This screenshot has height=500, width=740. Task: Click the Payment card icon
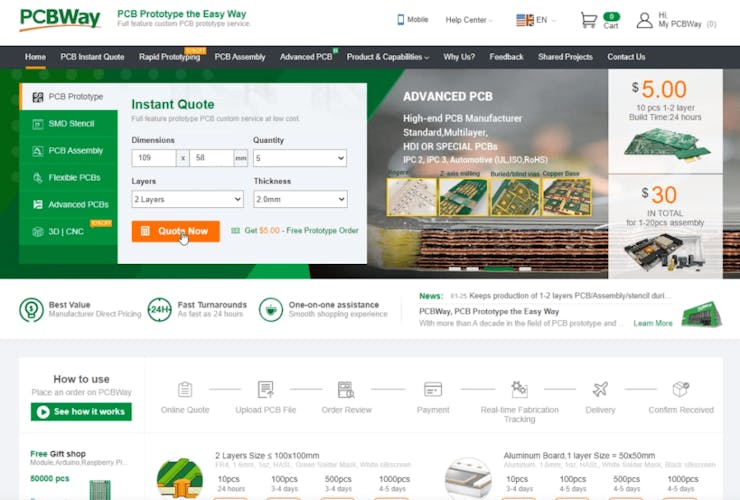433,390
